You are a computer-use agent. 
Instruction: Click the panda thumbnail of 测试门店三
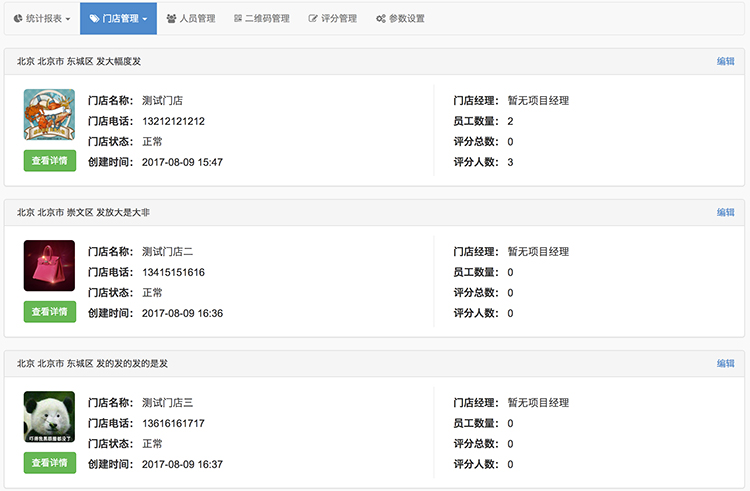(x=49, y=416)
